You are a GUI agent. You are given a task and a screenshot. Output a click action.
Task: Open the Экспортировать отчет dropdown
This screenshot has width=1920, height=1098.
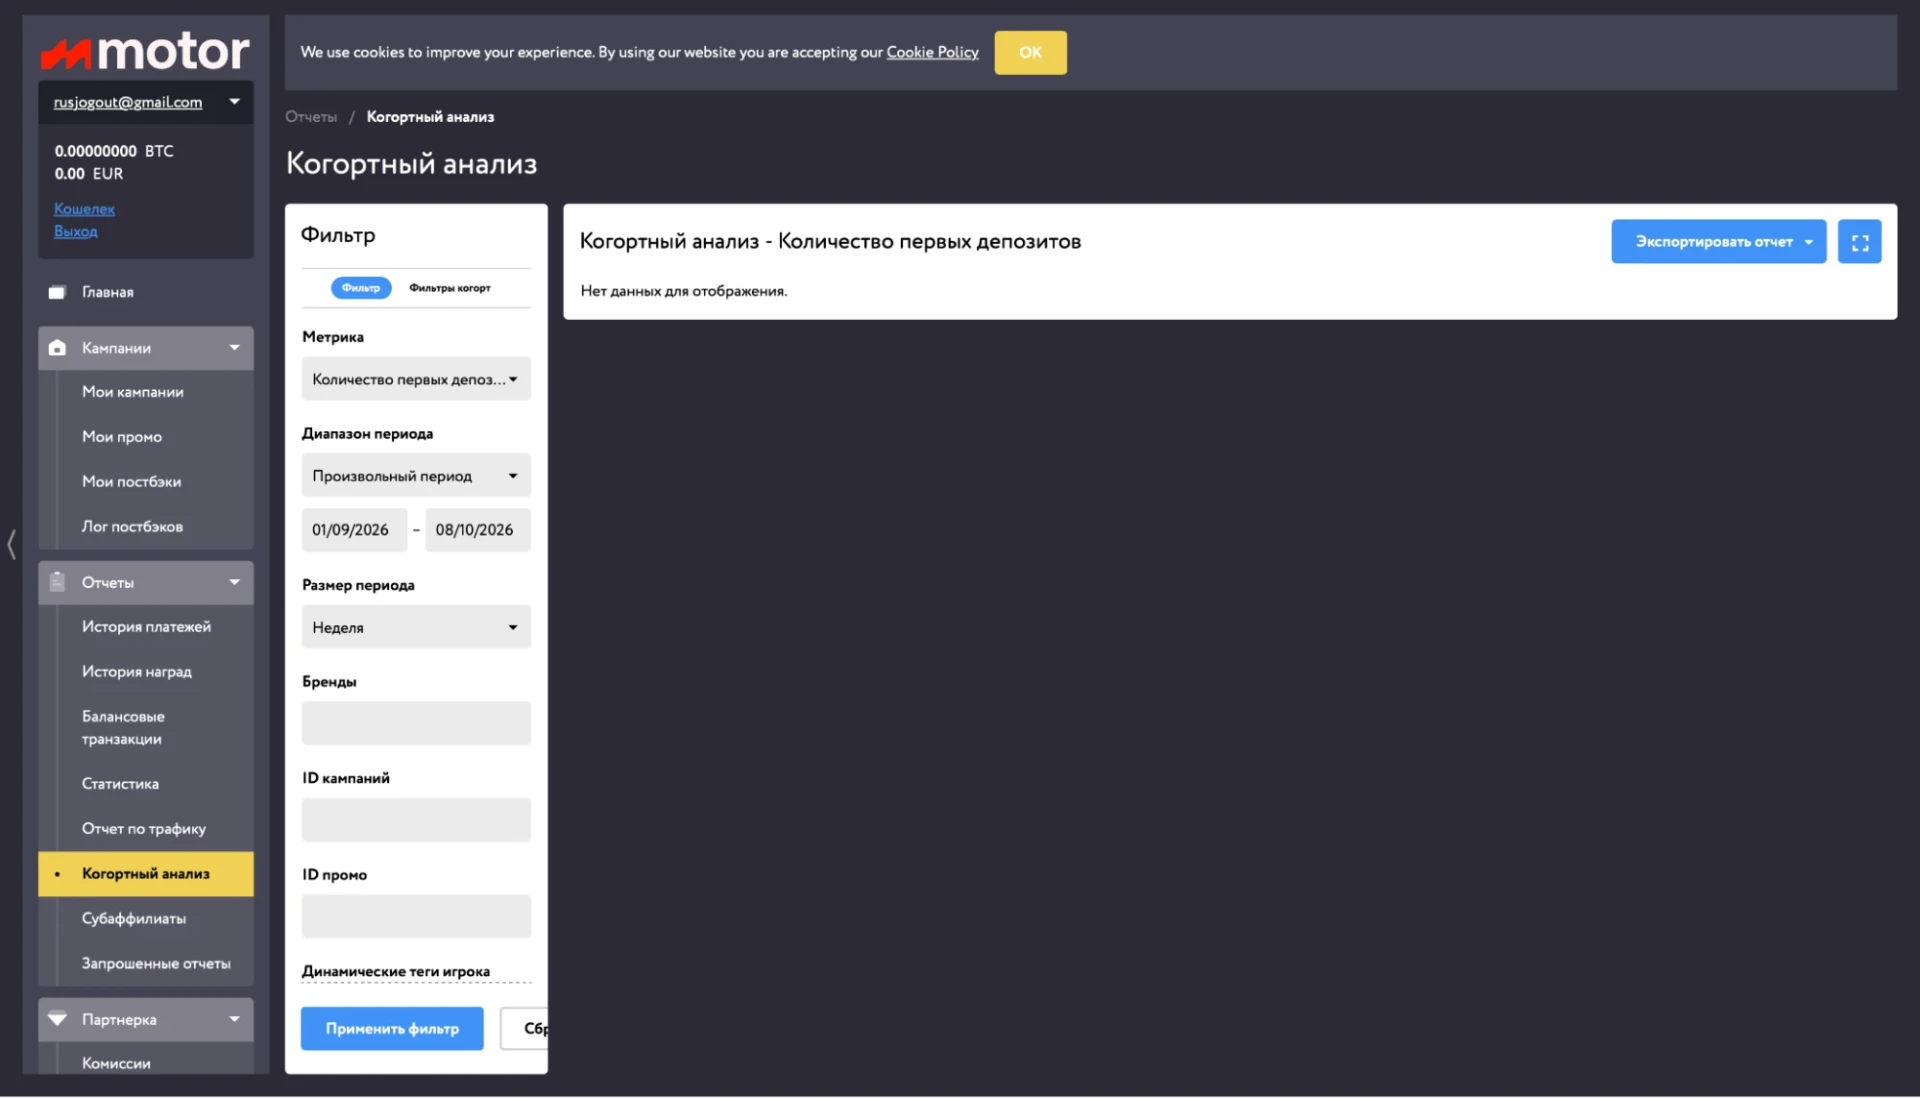coord(1718,242)
